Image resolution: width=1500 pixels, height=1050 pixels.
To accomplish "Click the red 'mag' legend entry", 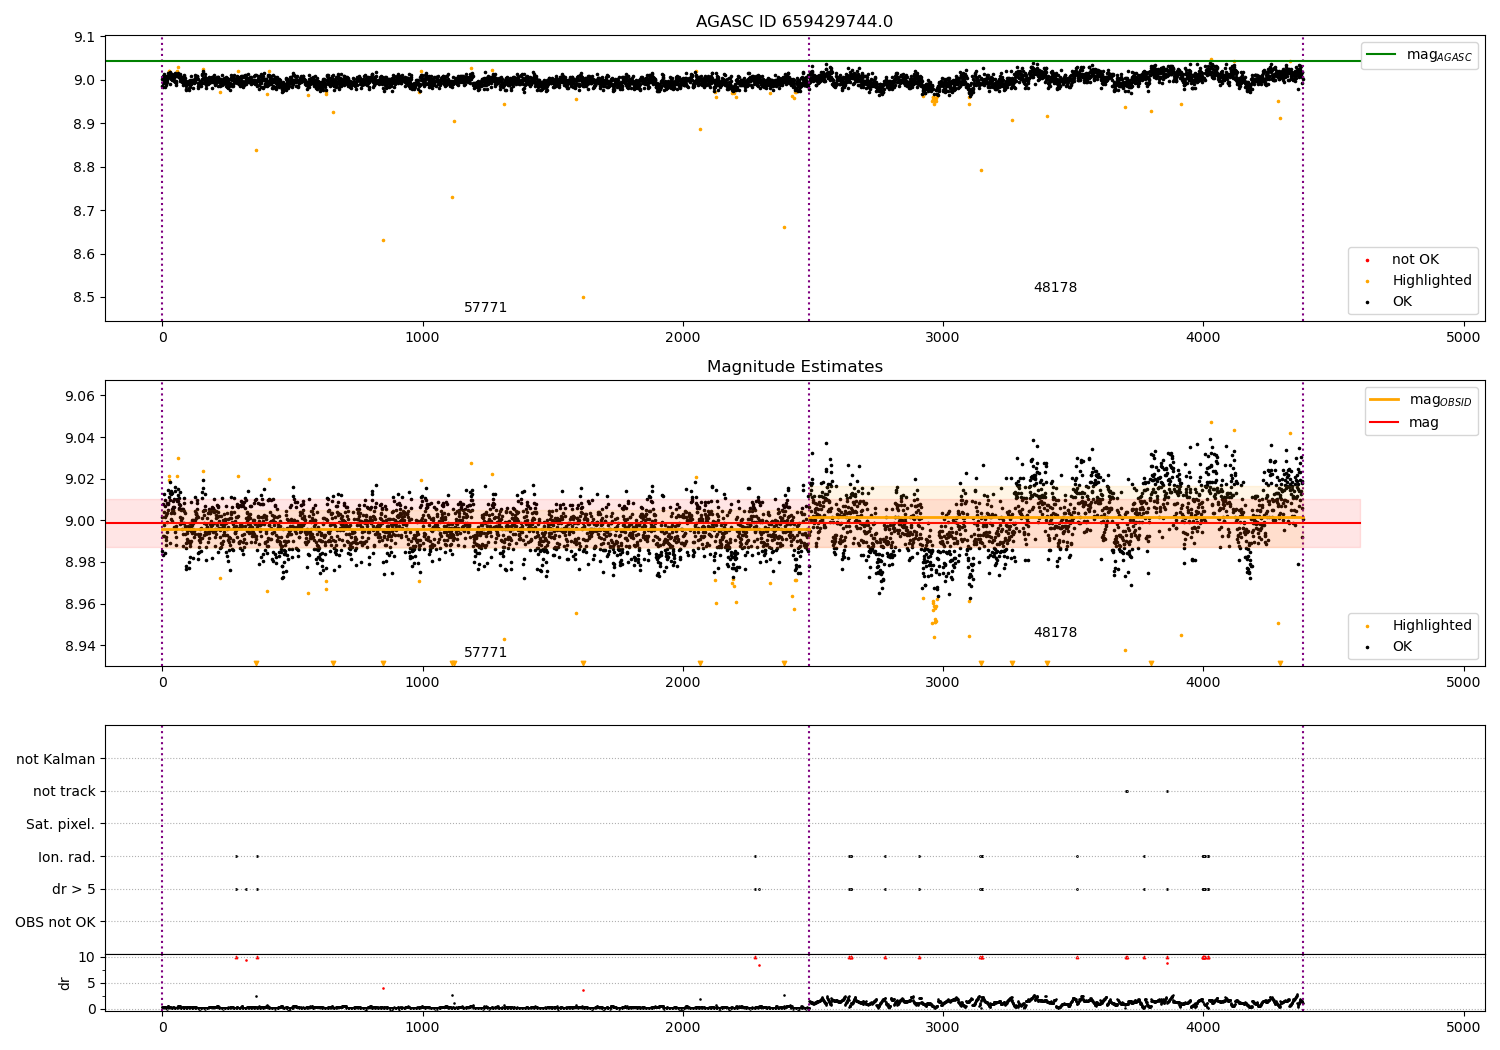I will point(1424,423).
